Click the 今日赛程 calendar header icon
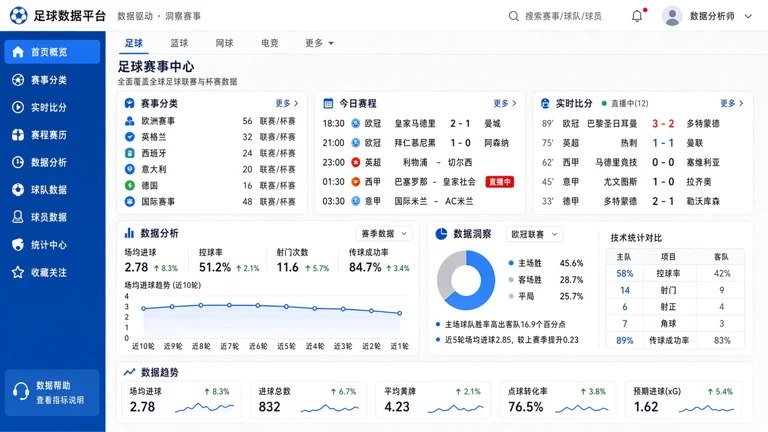This screenshot has height=432, width=768. click(x=328, y=103)
